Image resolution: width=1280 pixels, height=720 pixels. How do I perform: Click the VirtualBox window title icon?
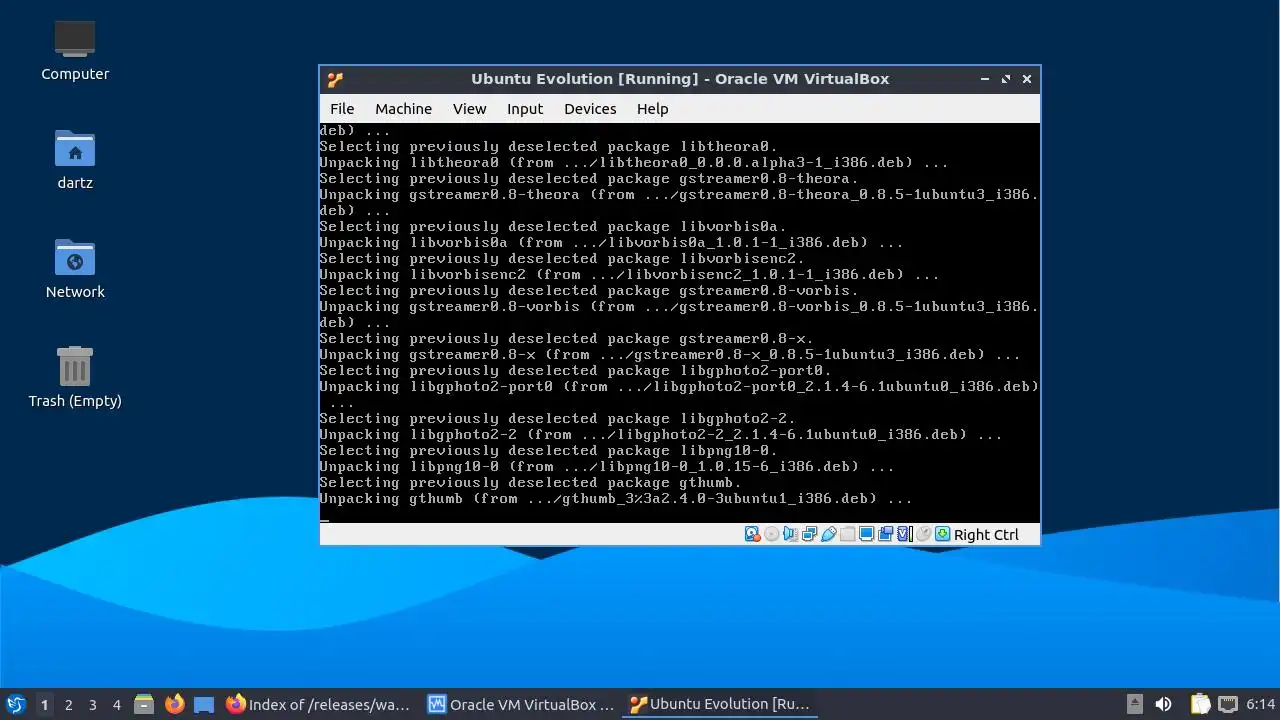335,79
